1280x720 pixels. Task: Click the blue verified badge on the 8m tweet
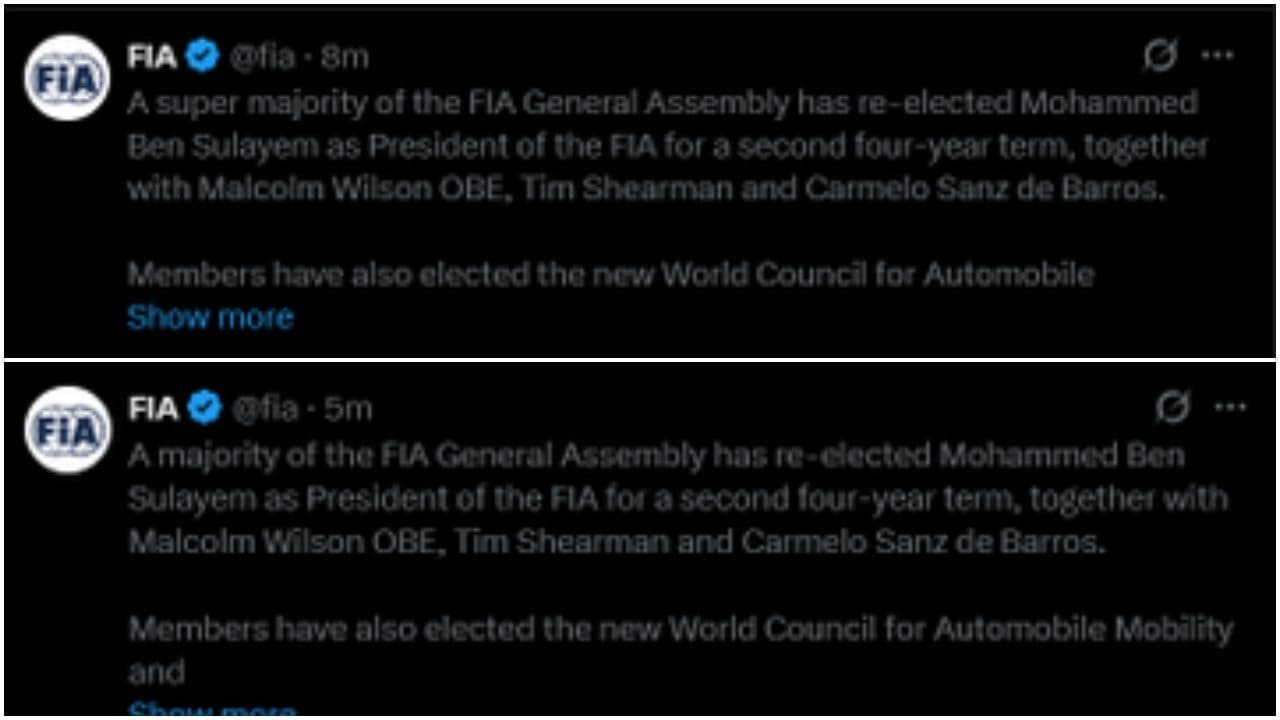tap(201, 56)
